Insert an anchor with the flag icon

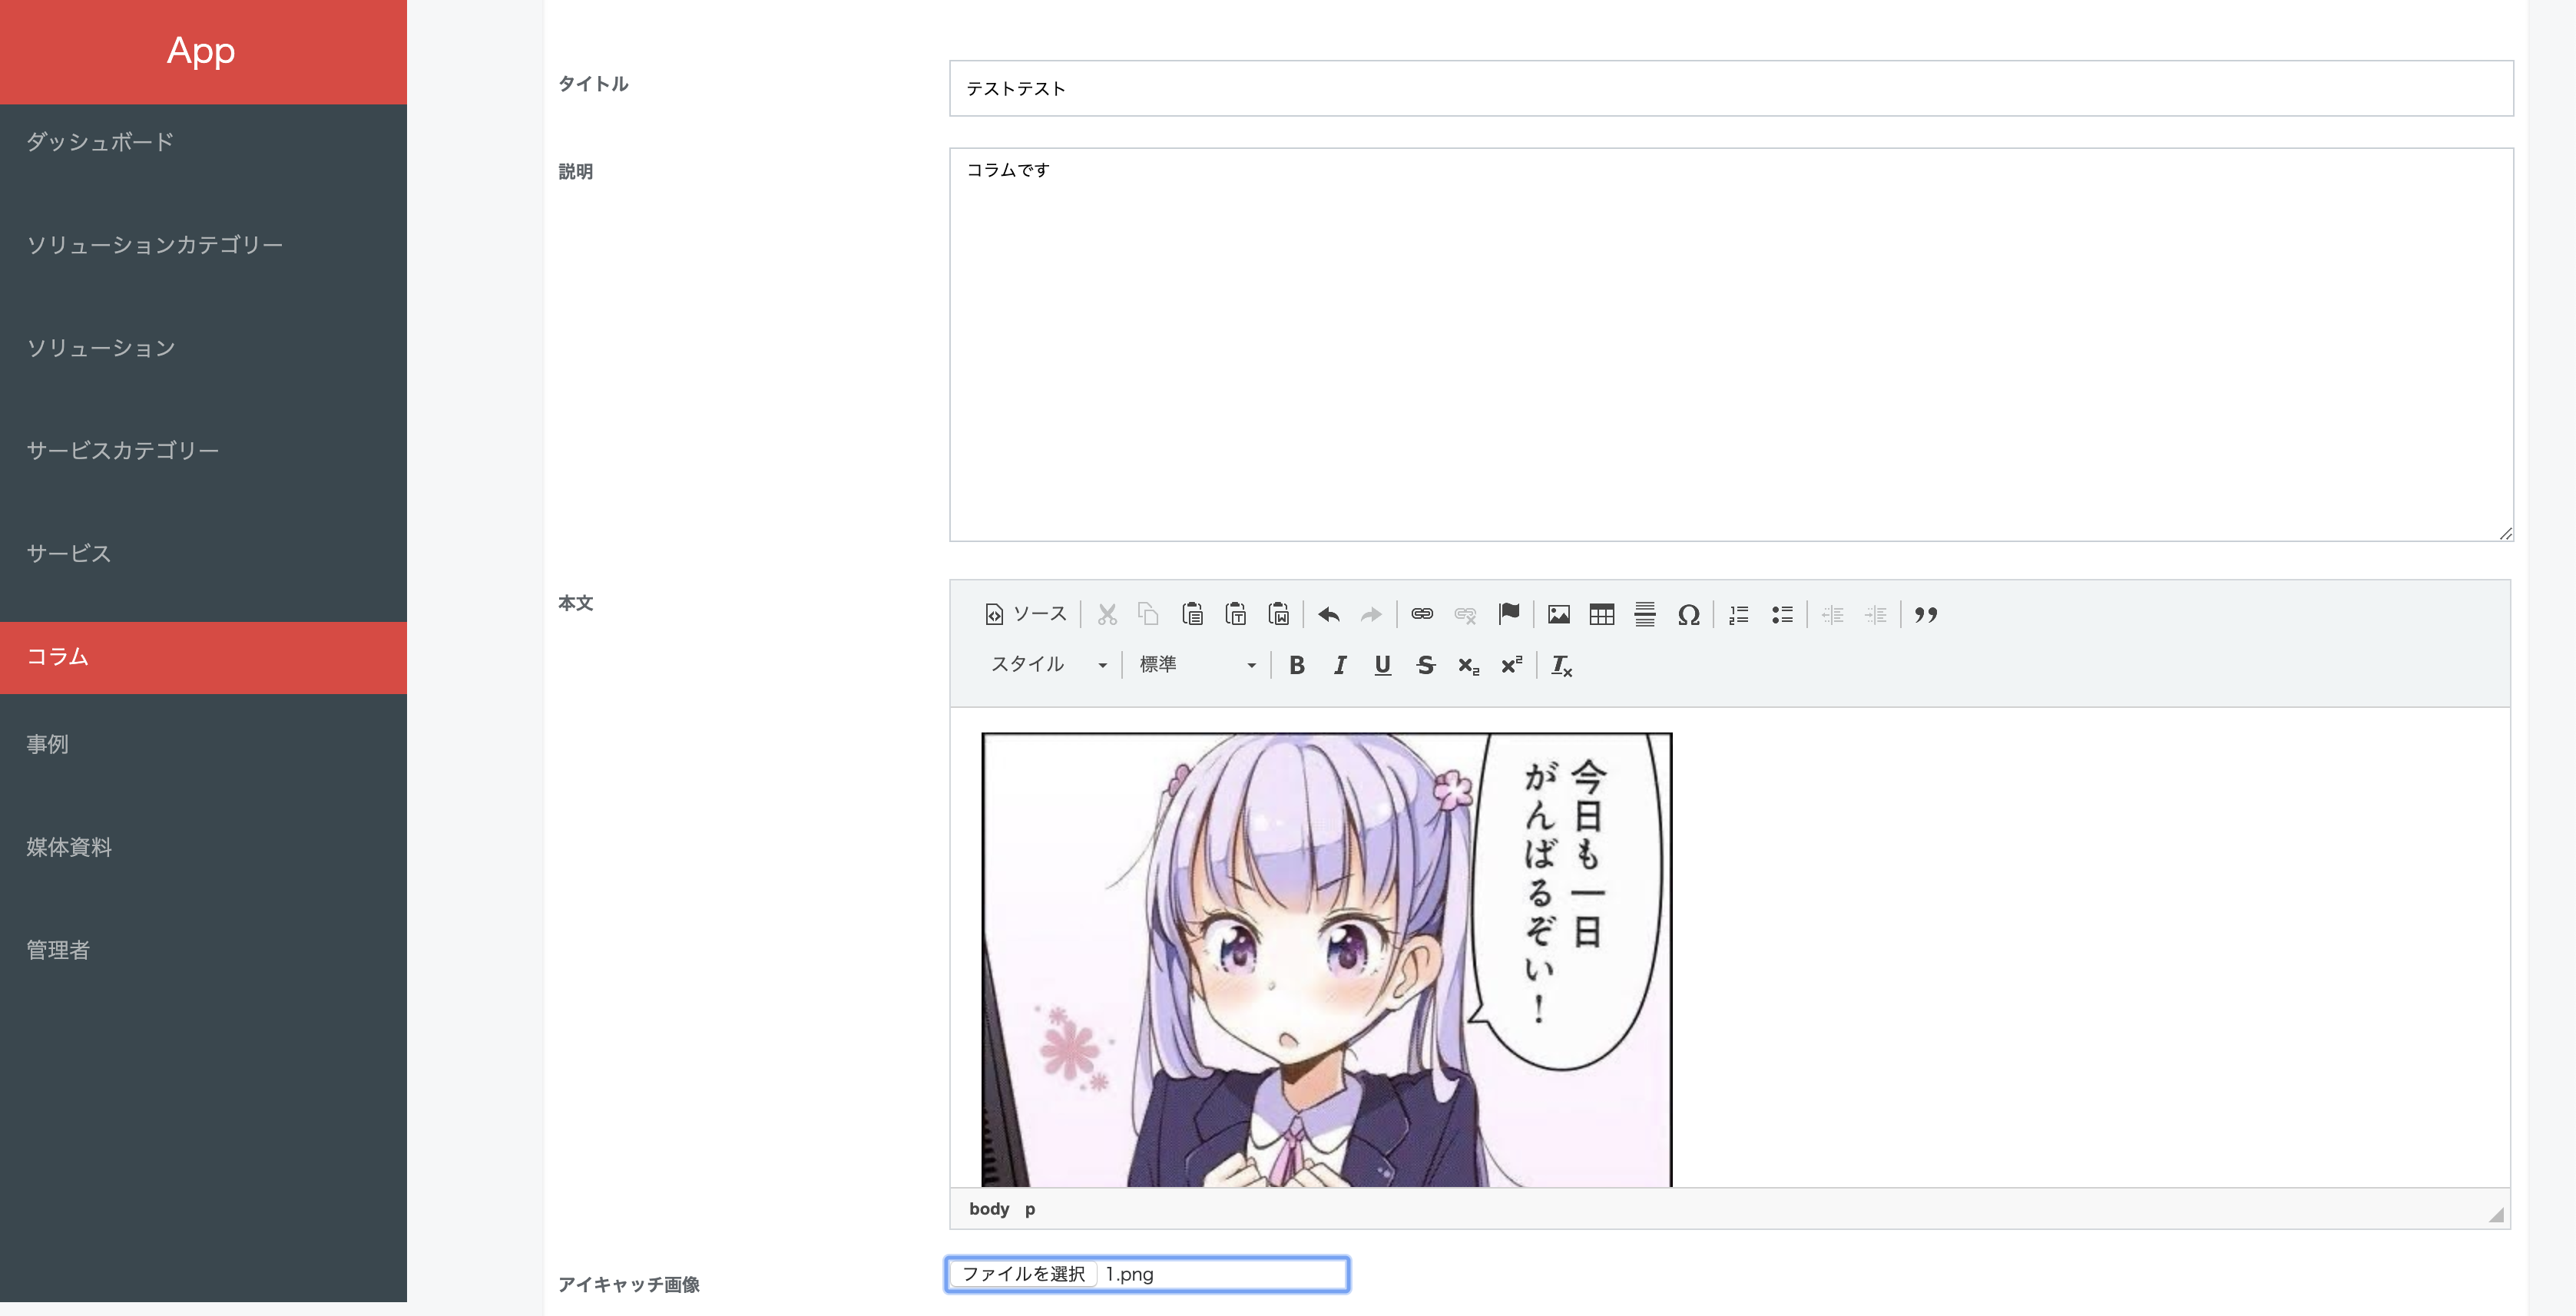[x=1509, y=614]
